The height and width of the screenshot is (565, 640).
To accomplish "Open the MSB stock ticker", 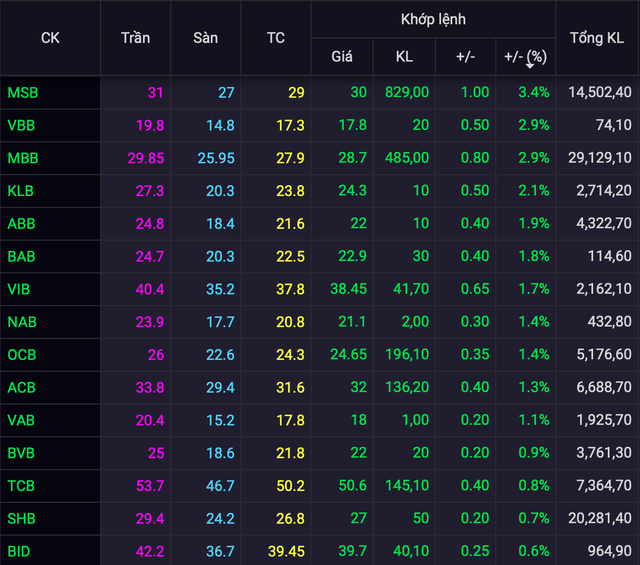I will coord(22,92).
